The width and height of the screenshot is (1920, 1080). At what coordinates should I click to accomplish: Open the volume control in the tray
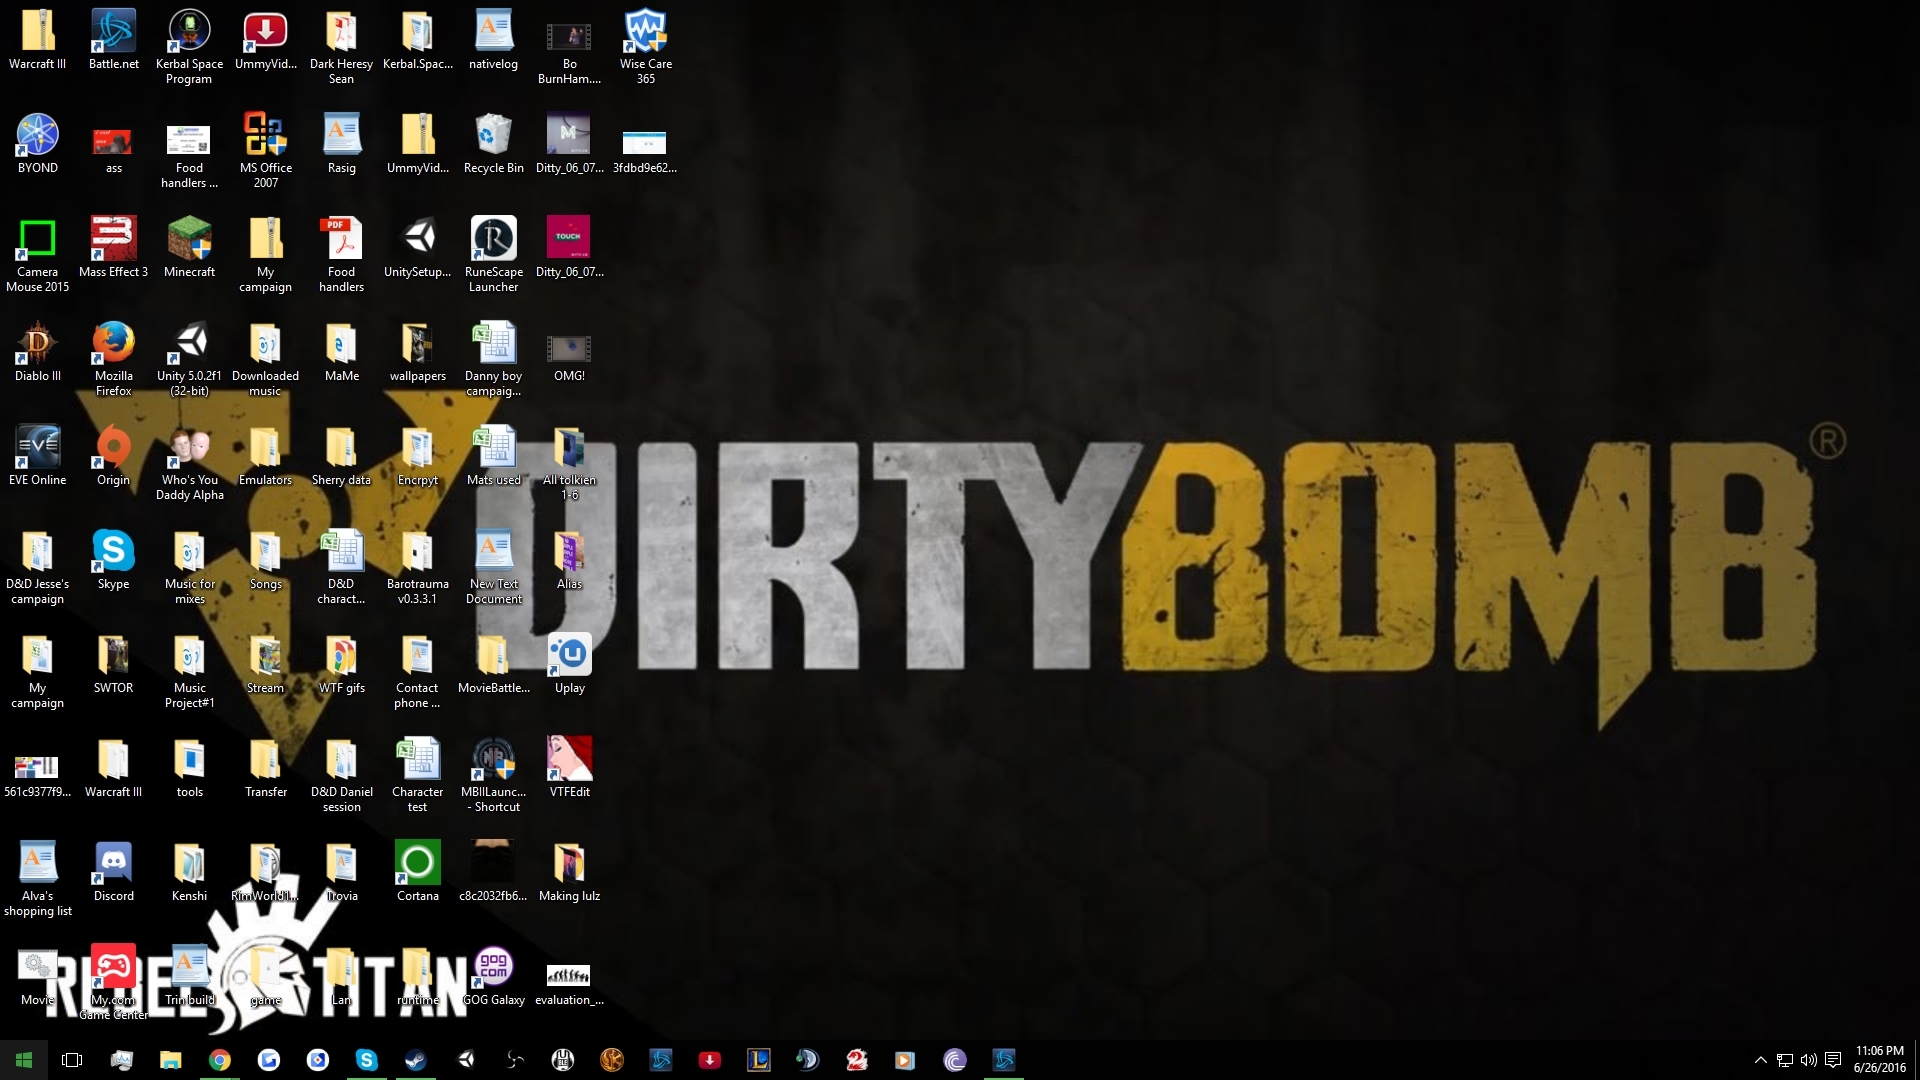(1808, 1060)
